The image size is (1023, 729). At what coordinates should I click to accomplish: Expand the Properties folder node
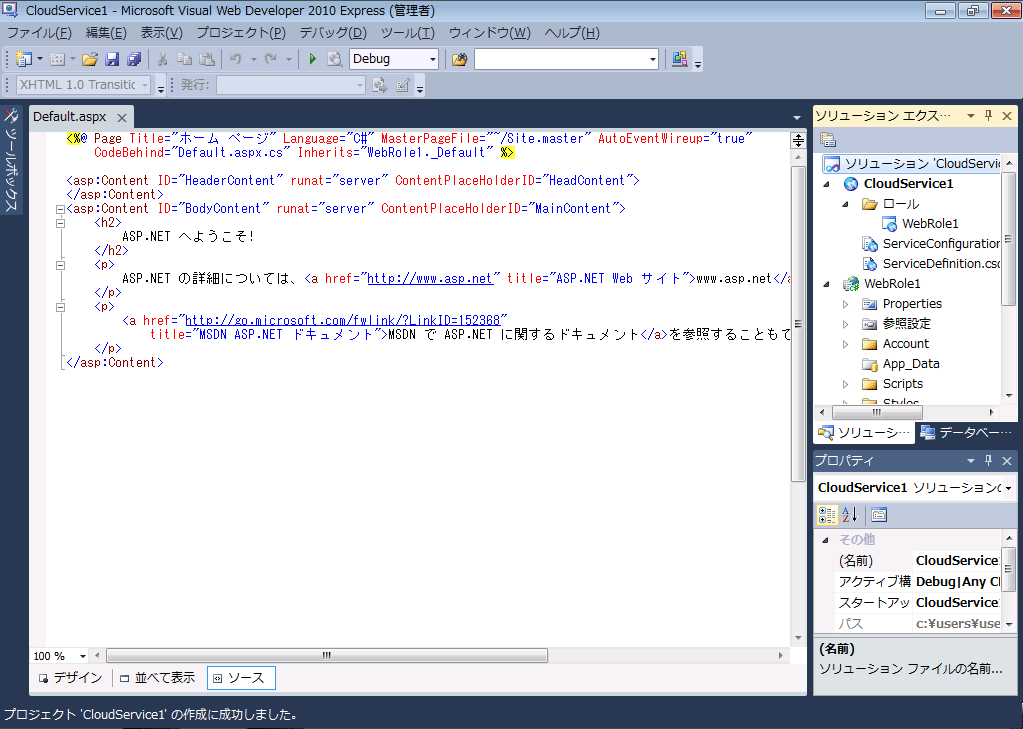(846, 304)
